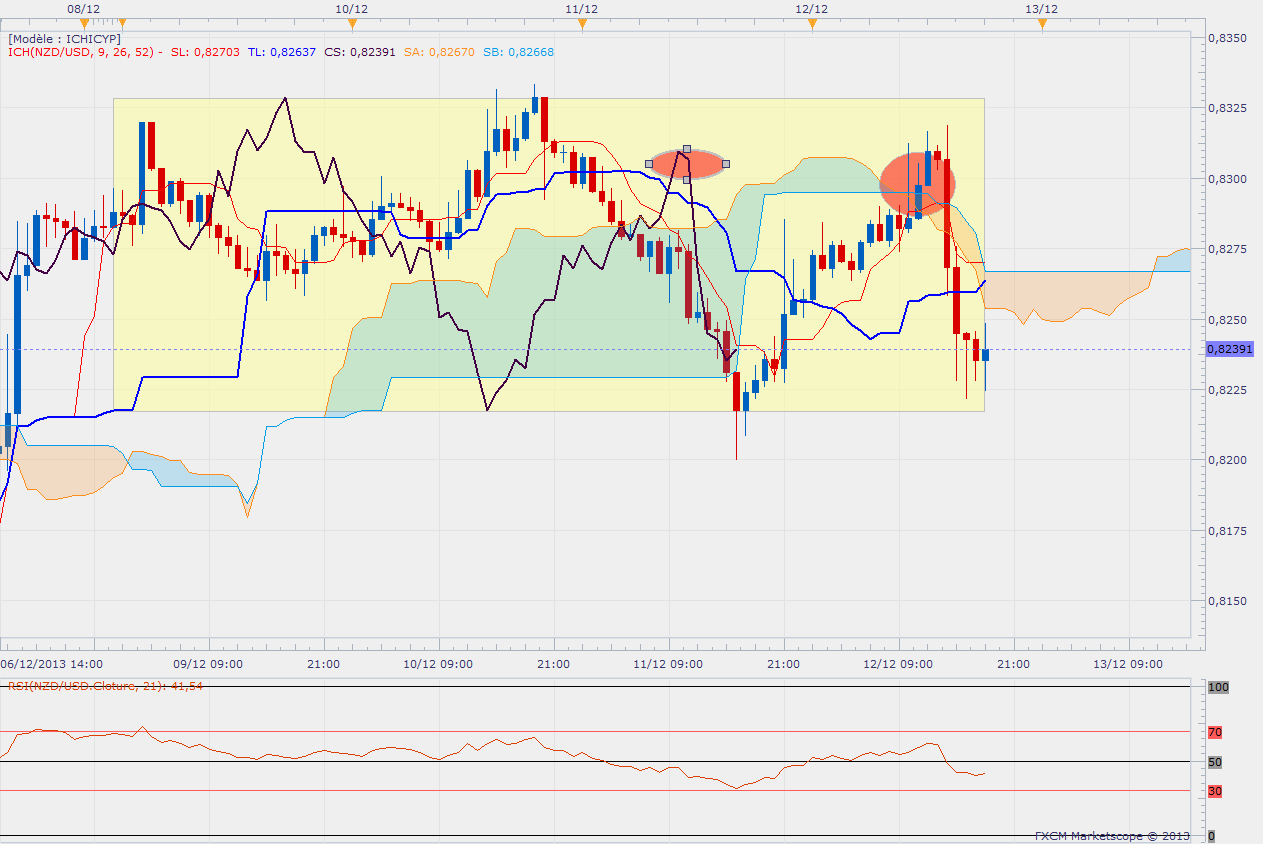Click the RSI level 70 label

click(x=1215, y=732)
